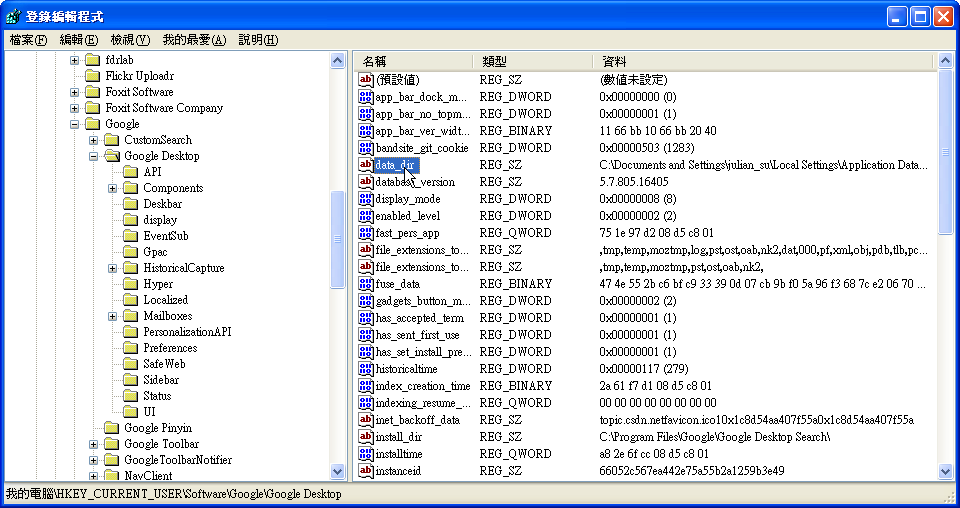This screenshot has height=508, width=960.
Task: Click the binary icon of display_mode
Action: click(x=366, y=199)
